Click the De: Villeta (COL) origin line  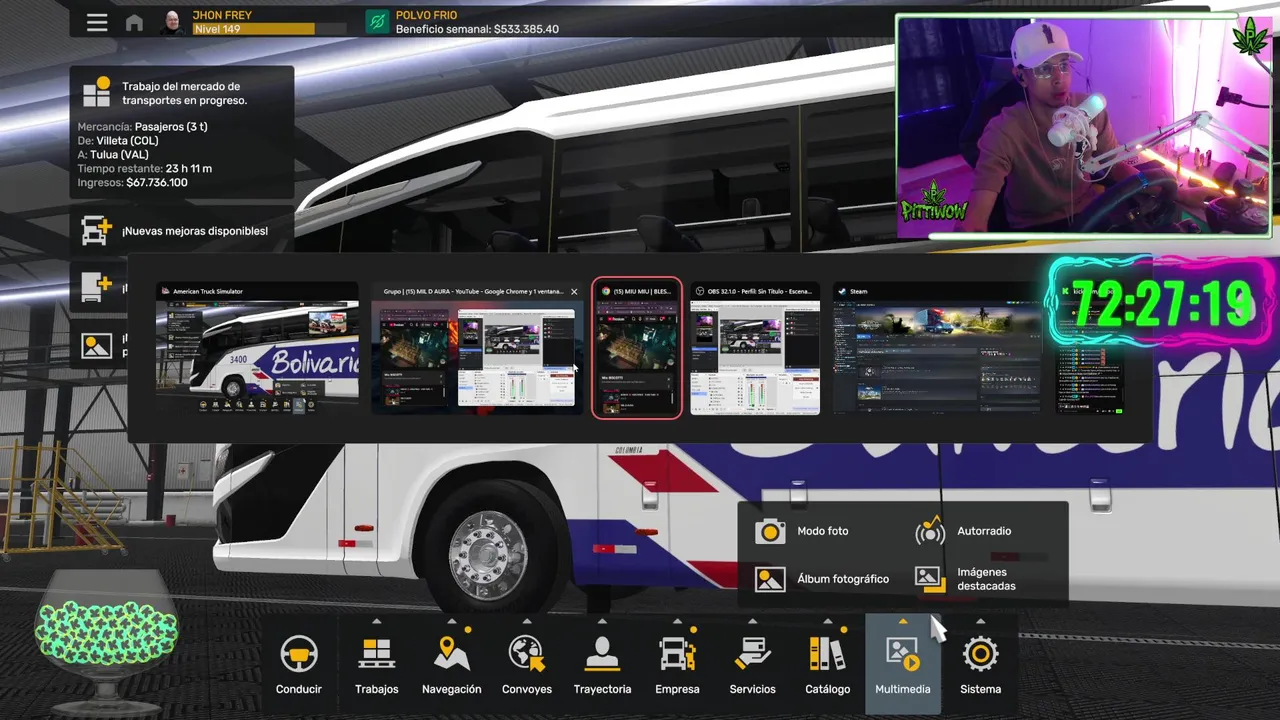point(118,141)
